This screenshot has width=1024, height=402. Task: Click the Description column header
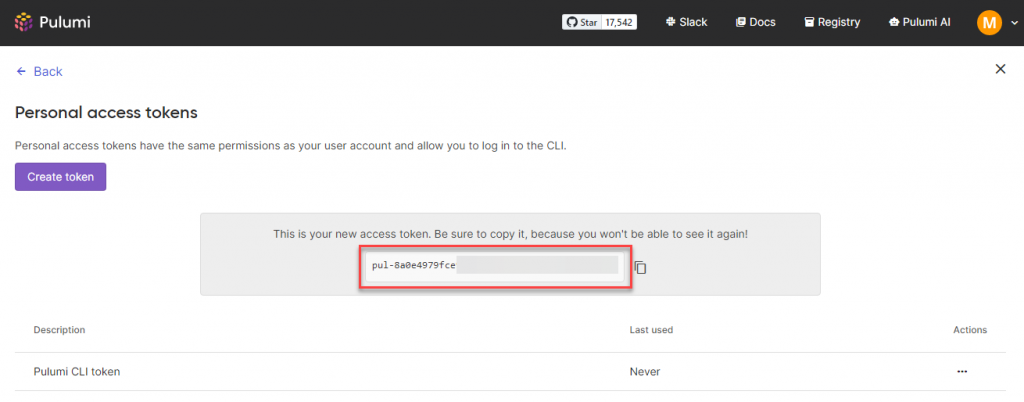click(x=59, y=330)
